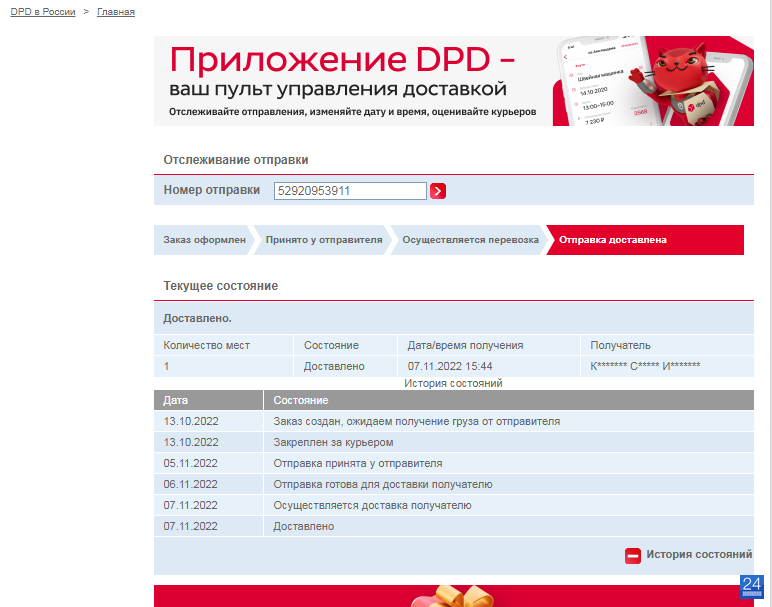772x607 pixels.
Task: Click the red gift banner at the bottom
Action: pyautogui.click(x=453, y=596)
